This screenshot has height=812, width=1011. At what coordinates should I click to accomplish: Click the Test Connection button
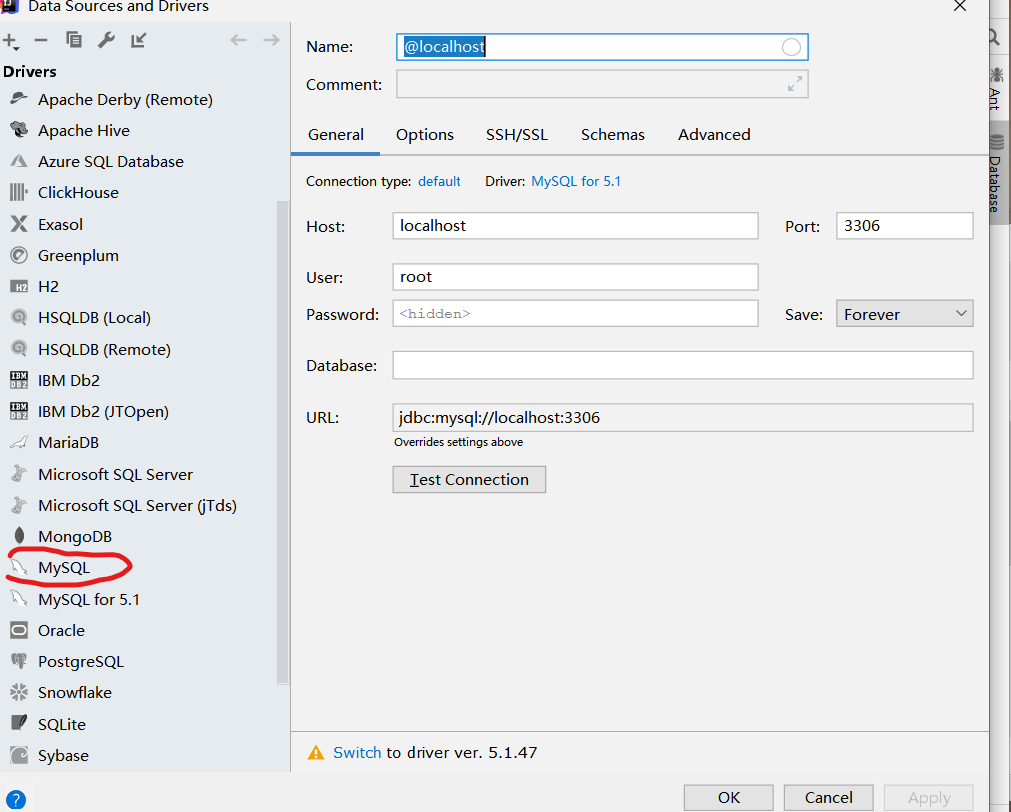[x=469, y=480]
